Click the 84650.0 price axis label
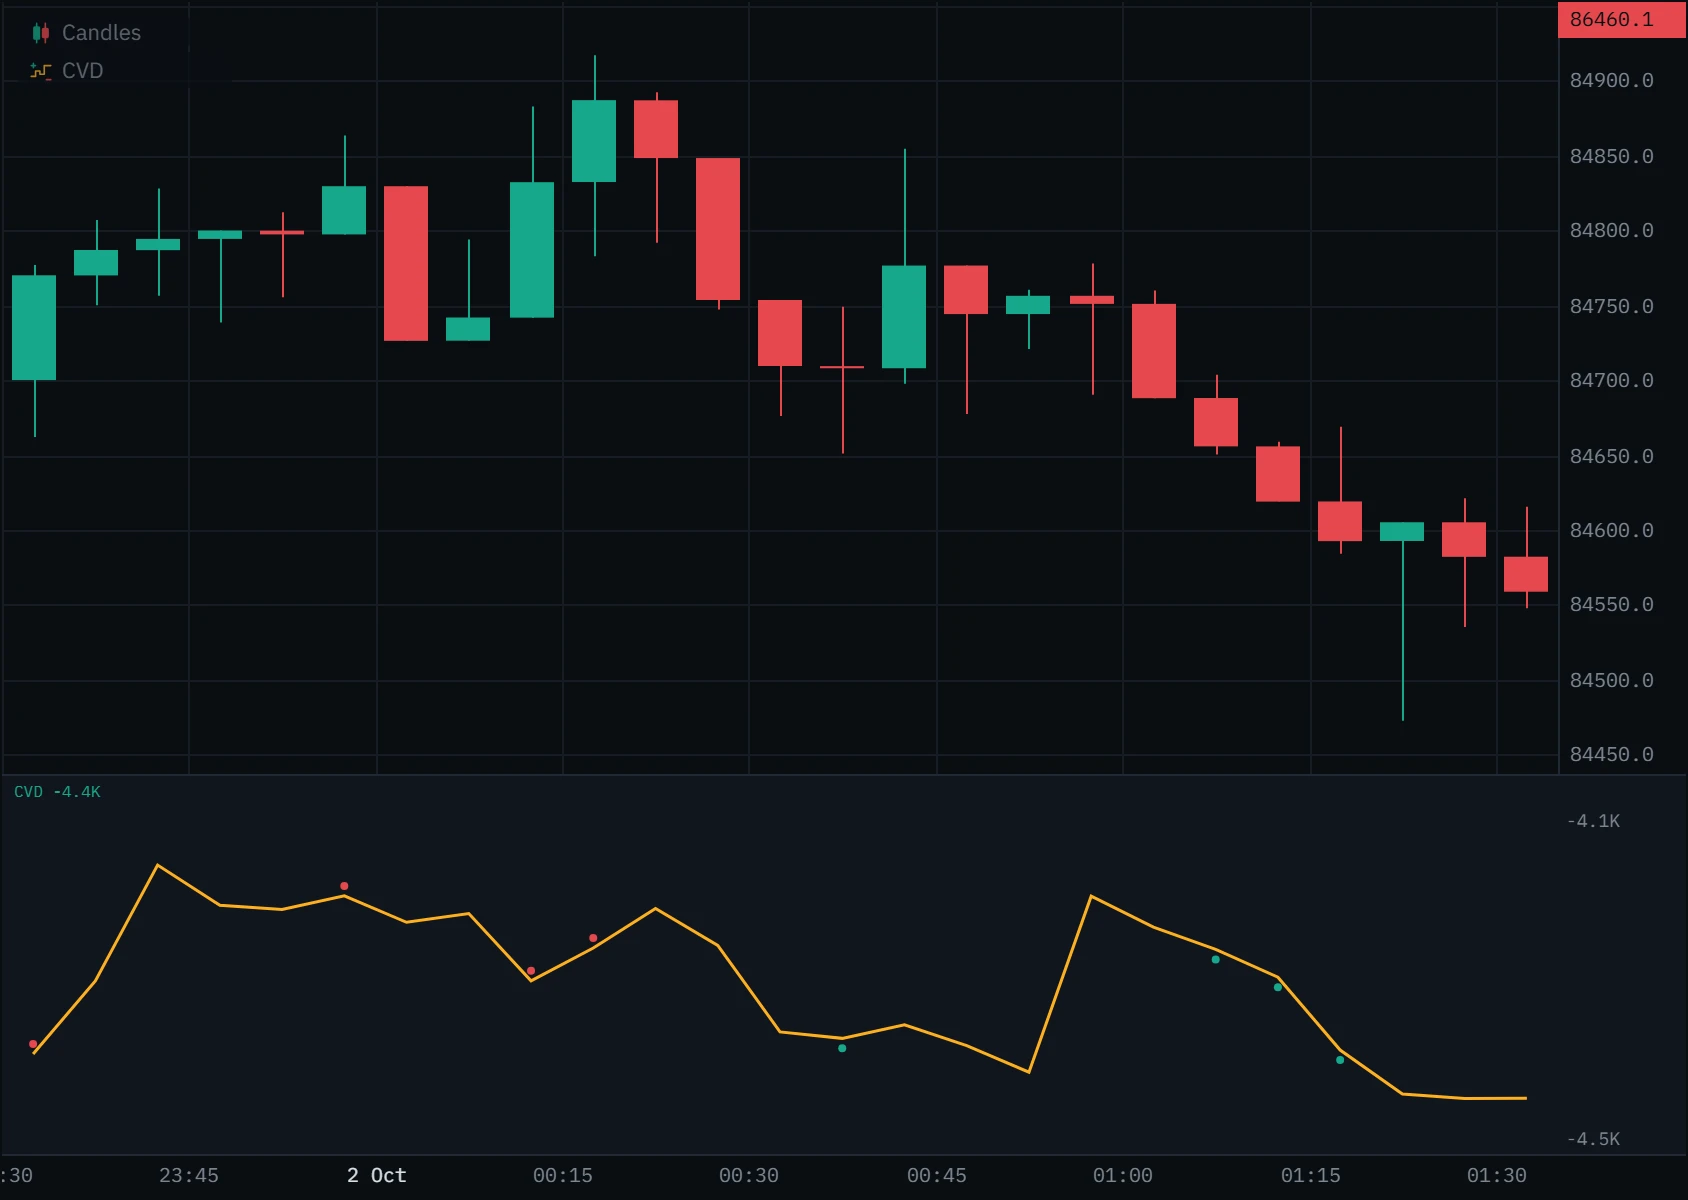Image resolution: width=1688 pixels, height=1200 pixels. coord(1611,456)
